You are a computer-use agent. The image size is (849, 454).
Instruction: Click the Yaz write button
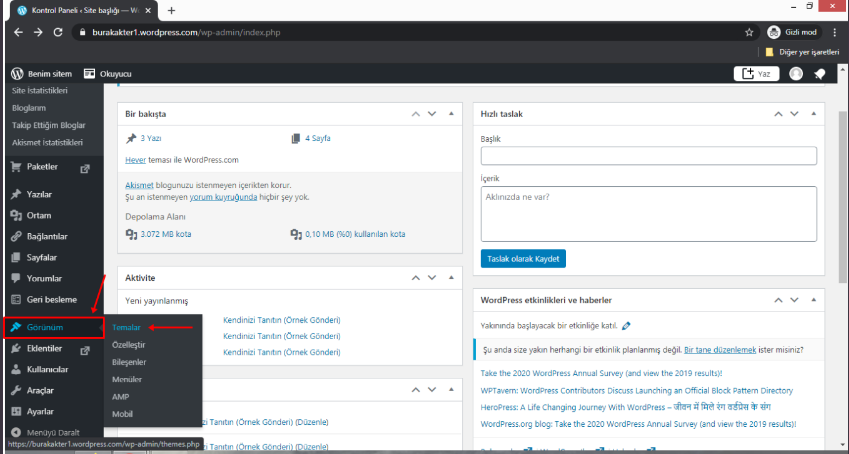[757, 74]
